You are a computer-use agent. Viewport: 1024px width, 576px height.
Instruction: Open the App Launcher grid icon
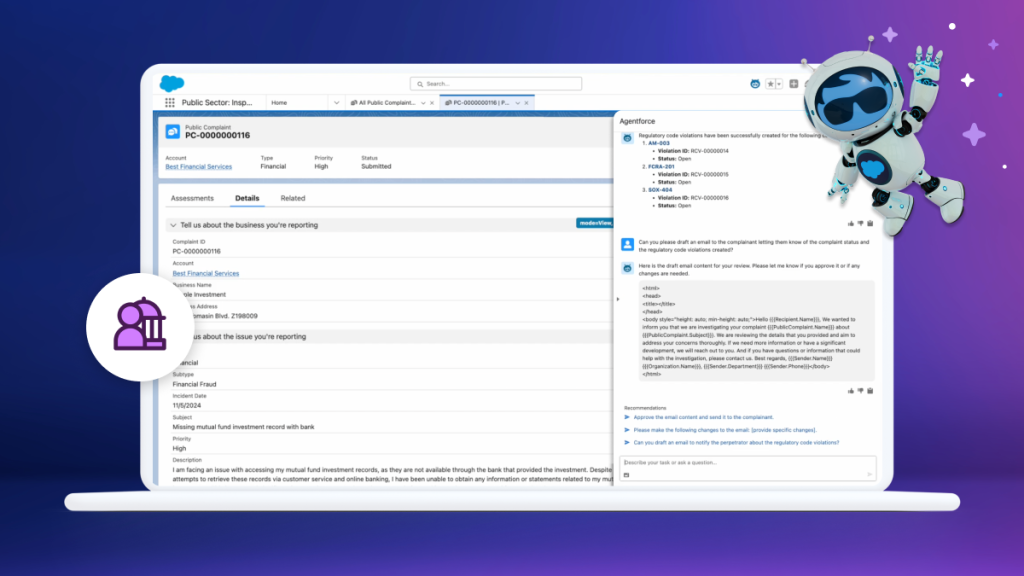(x=169, y=102)
